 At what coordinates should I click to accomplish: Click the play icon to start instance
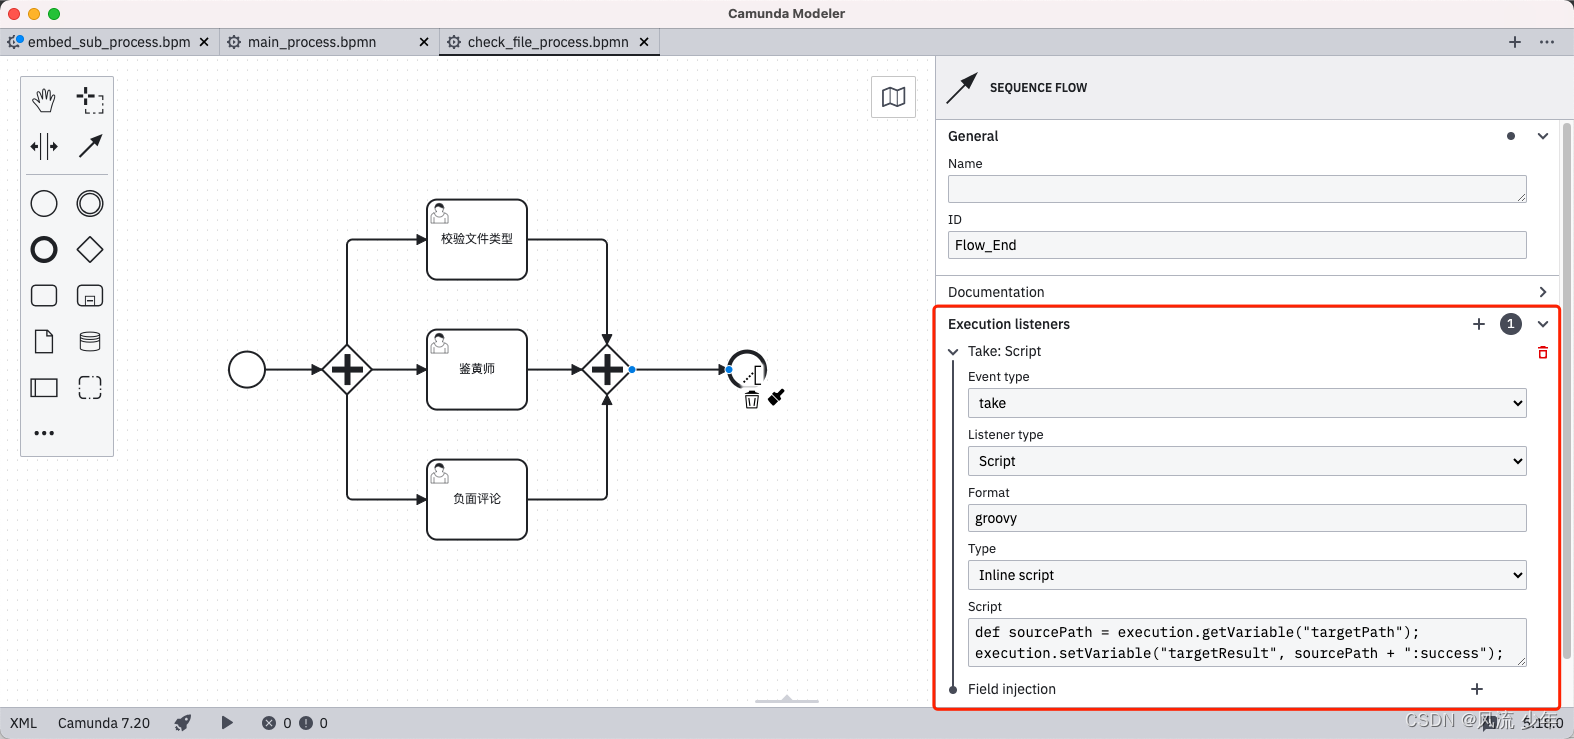click(227, 723)
